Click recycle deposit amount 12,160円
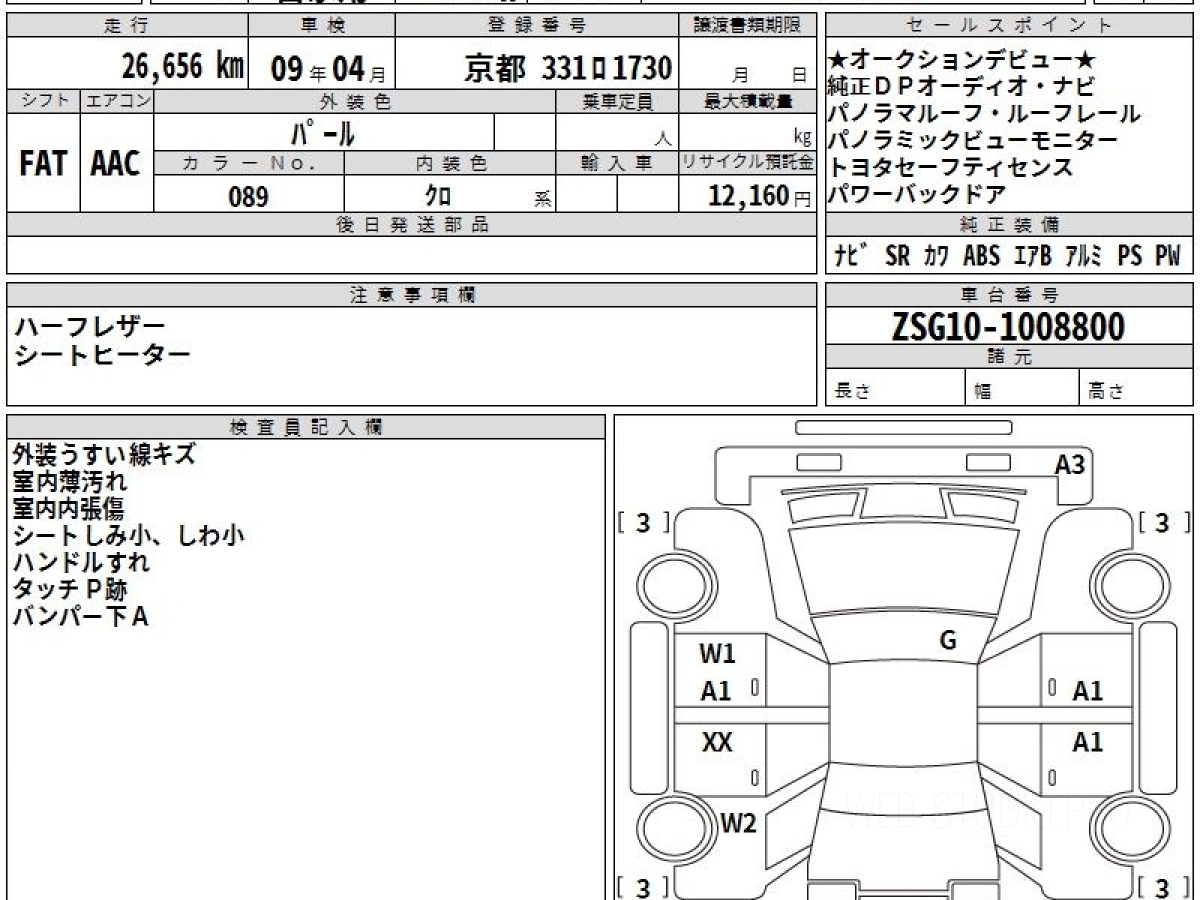The height and width of the screenshot is (900, 1200). pos(761,196)
